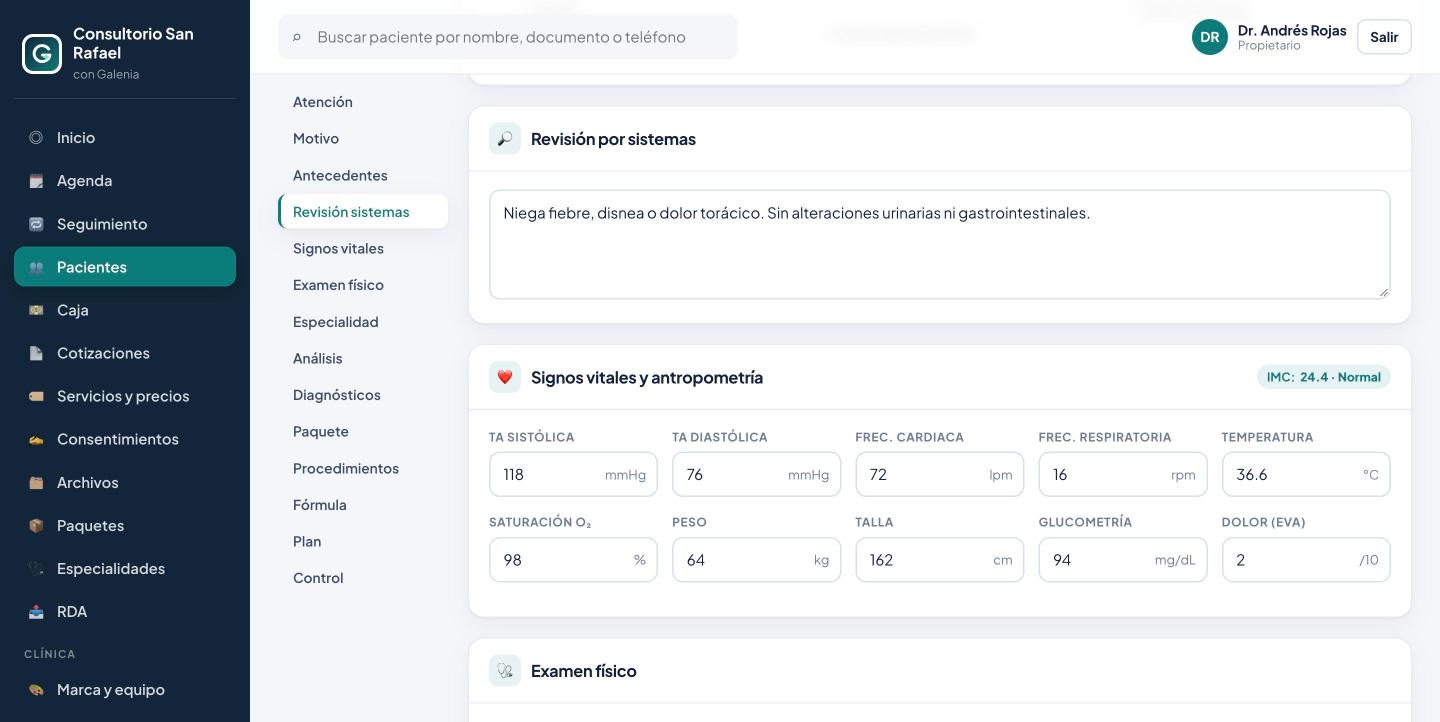The image size is (1440, 722).
Task: Click the Temperatura field
Action: click(1306, 474)
